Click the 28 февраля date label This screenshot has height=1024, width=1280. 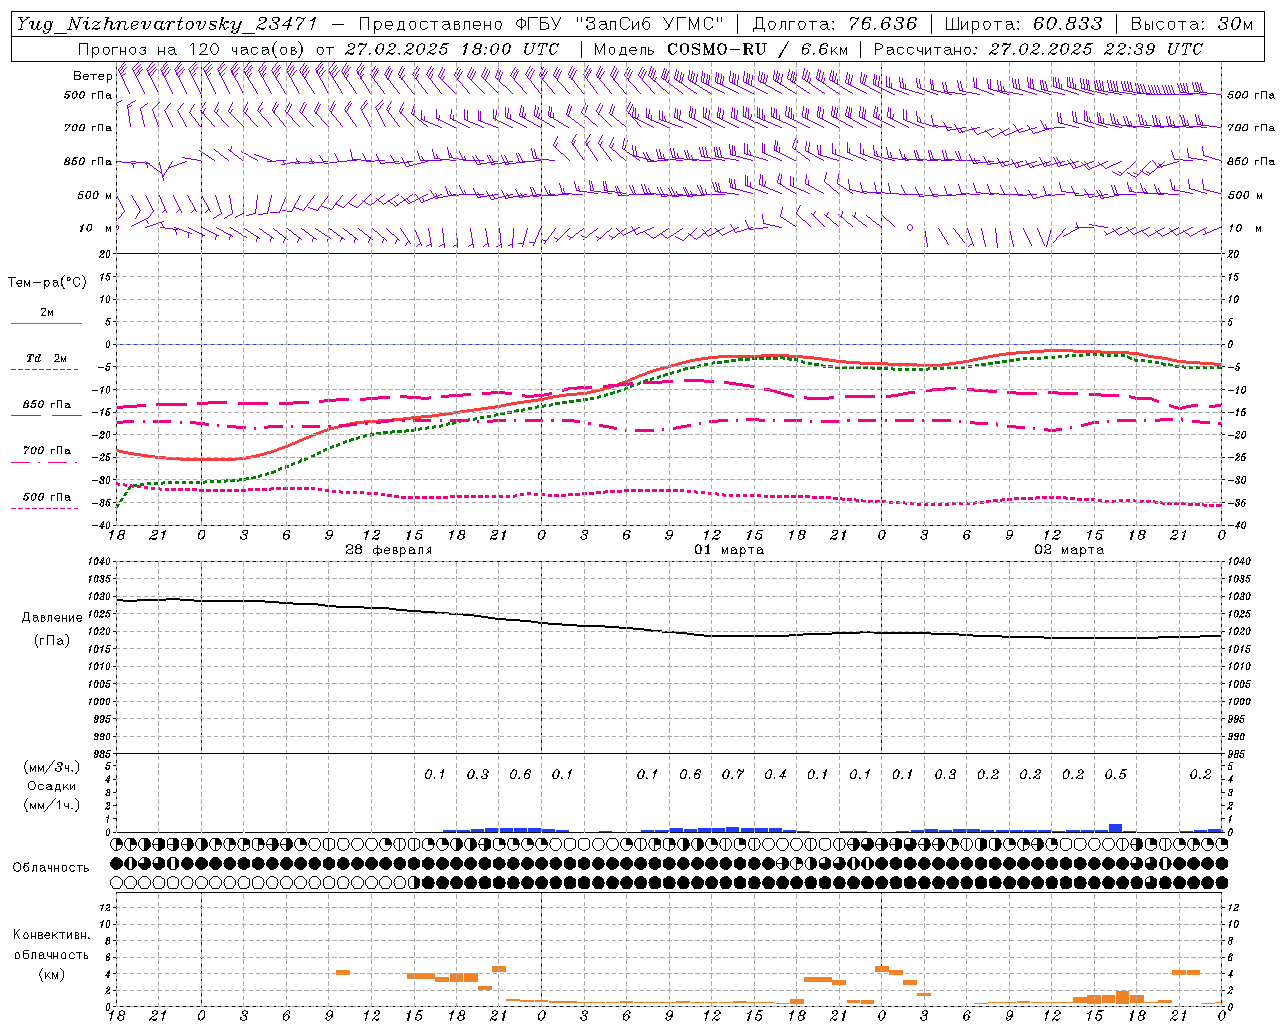tap(389, 550)
